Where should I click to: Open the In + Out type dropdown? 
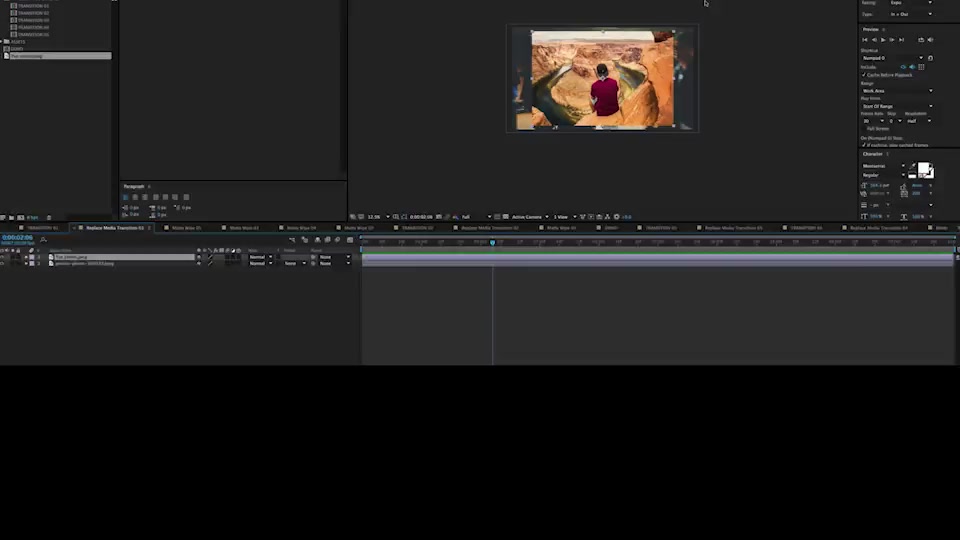[911, 14]
